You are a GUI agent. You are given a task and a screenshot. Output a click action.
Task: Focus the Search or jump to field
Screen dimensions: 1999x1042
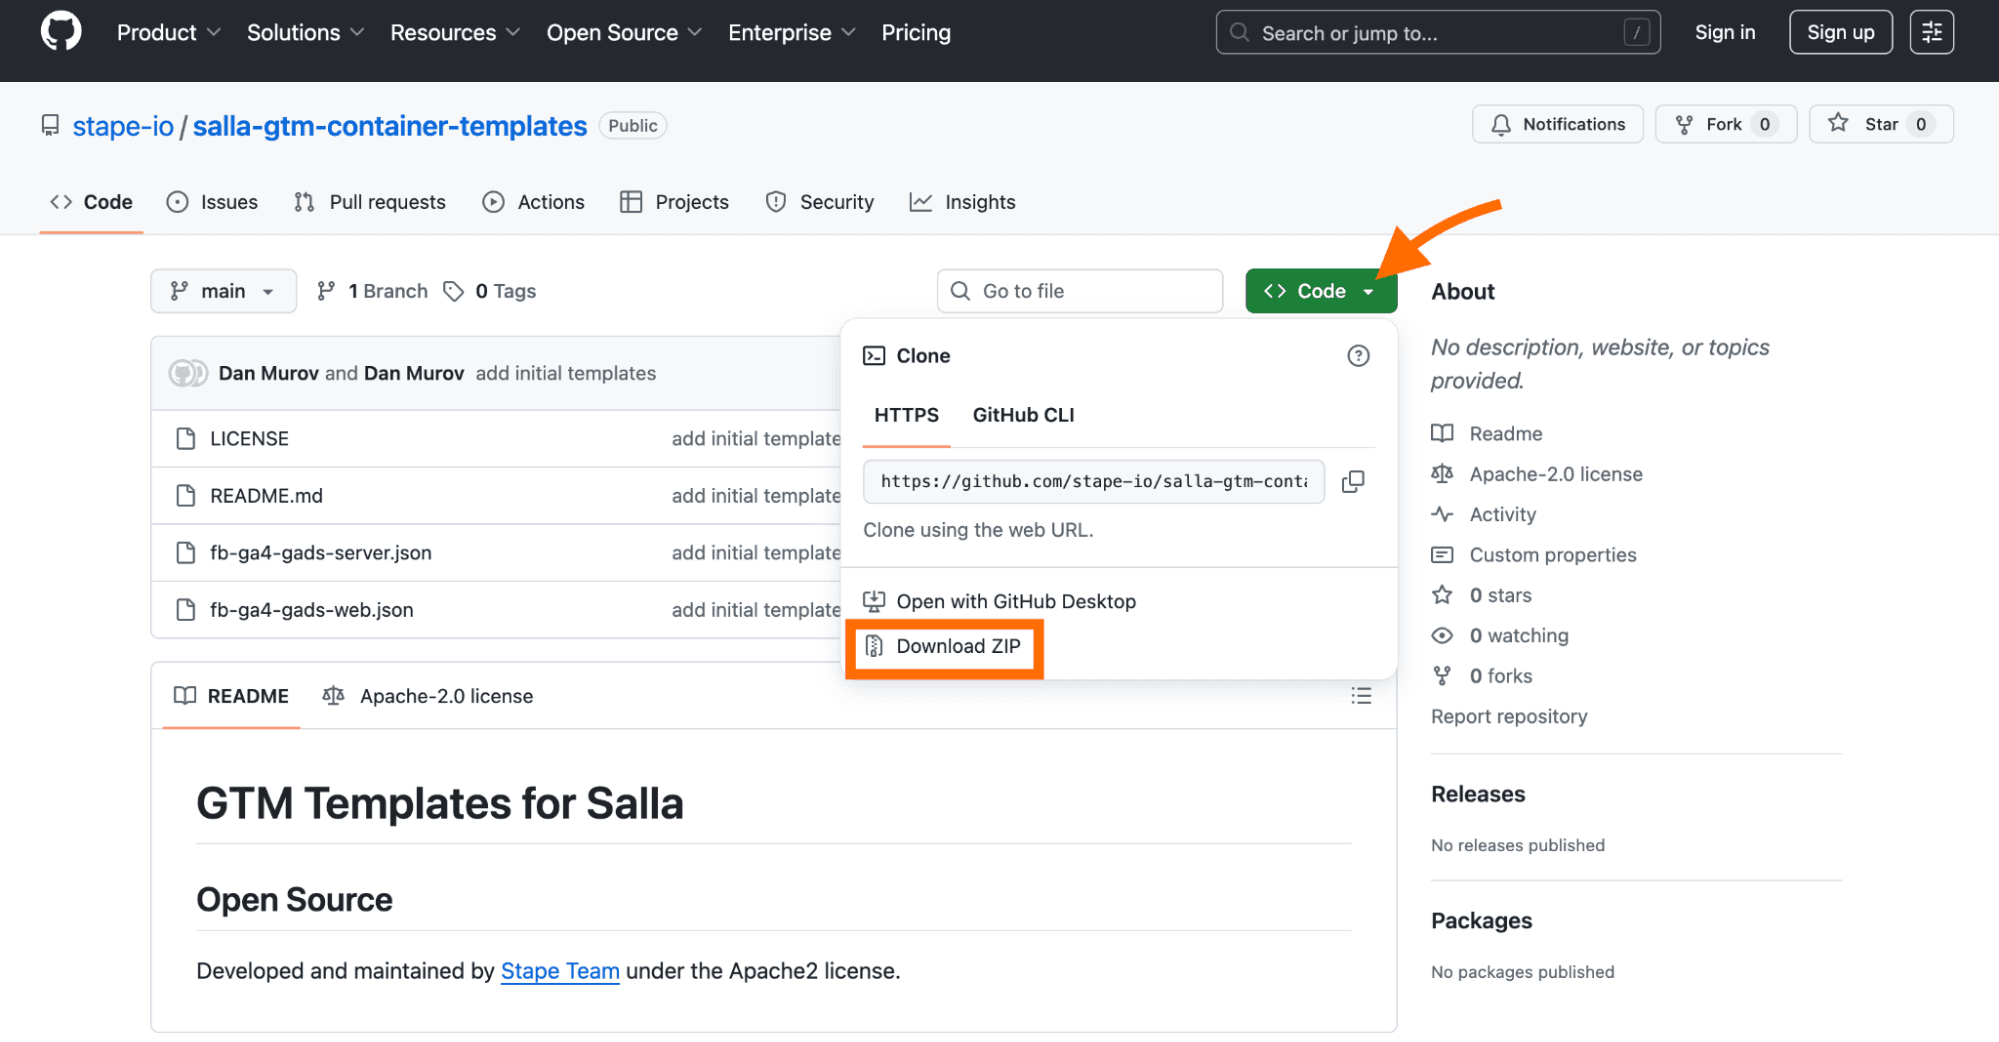point(1438,33)
